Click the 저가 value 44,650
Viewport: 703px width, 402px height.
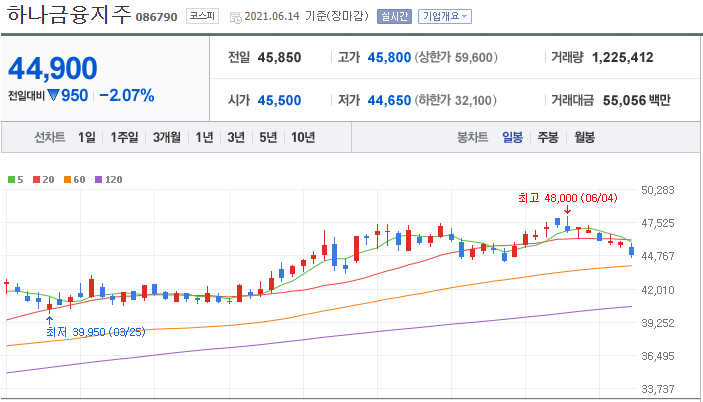[389, 100]
